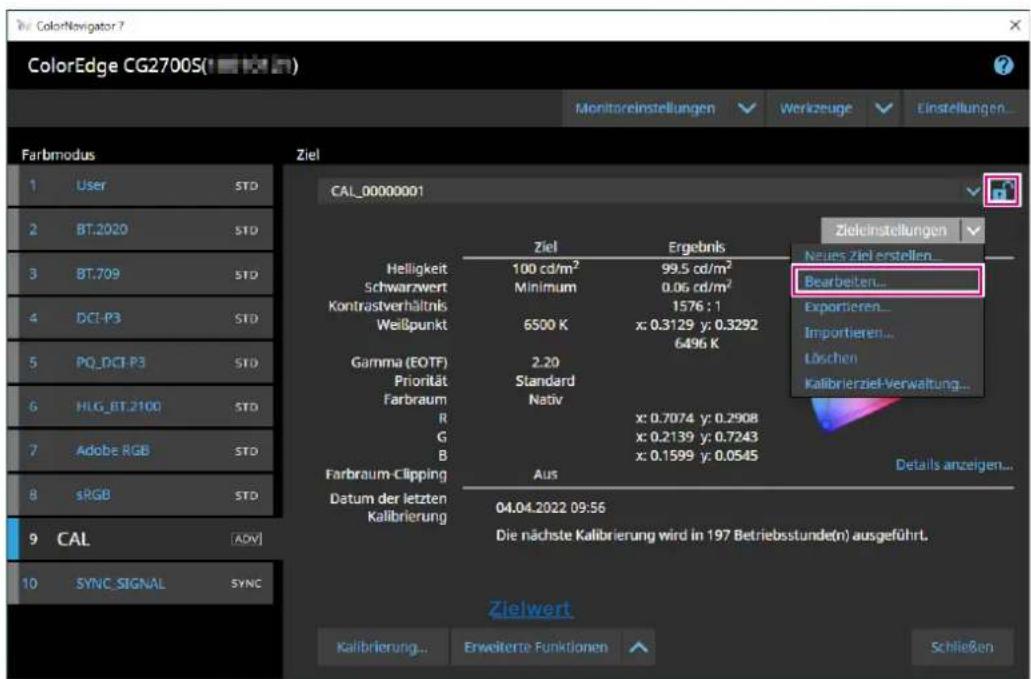The height and width of the screenshot is (679, 1031).
Task: Select color mode 10 SYNC_SIGNAL
Action: [x=141, y=583]
